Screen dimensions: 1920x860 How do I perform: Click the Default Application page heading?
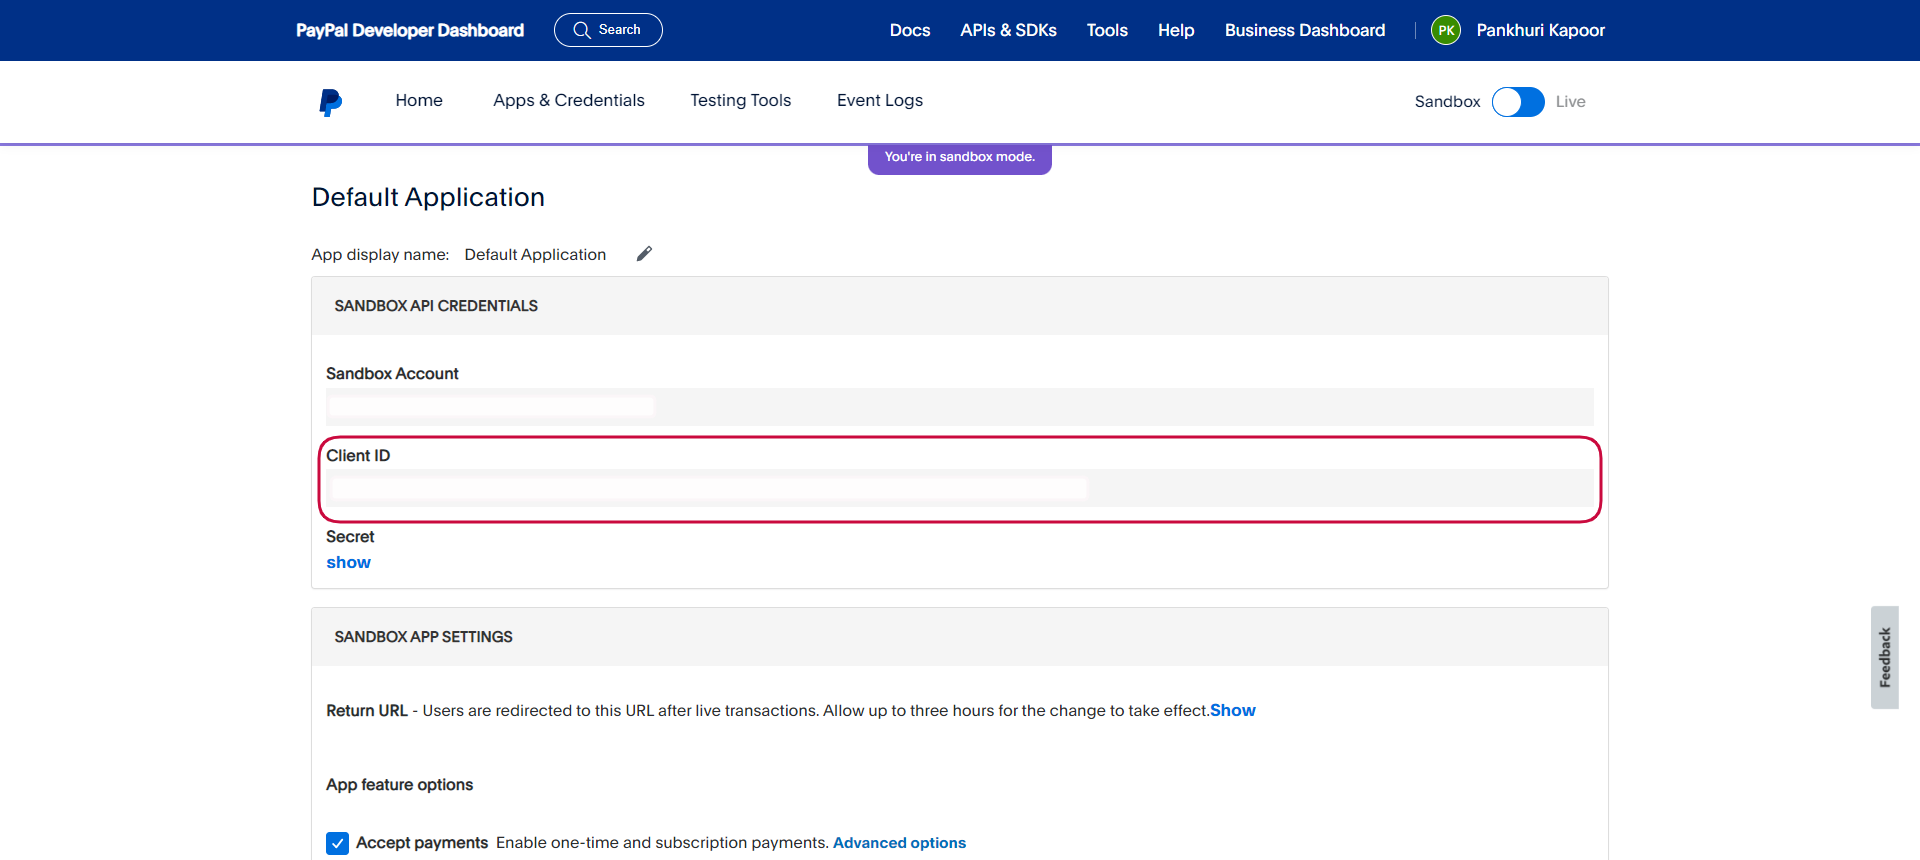coord(428,197)
